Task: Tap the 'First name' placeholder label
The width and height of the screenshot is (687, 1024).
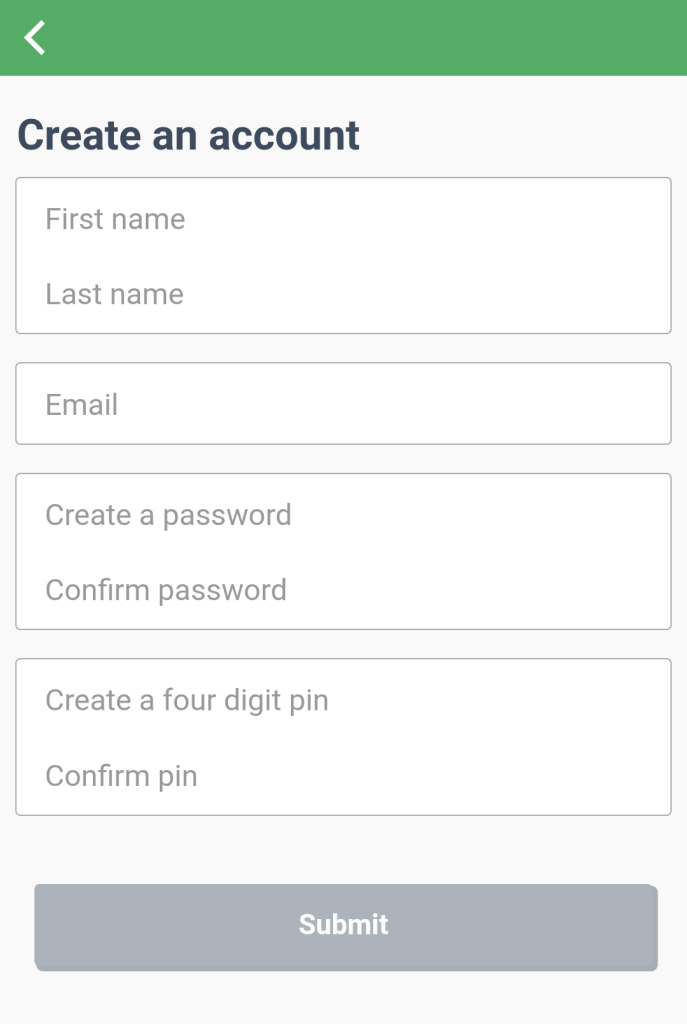Action: click(x=115, y=219)
